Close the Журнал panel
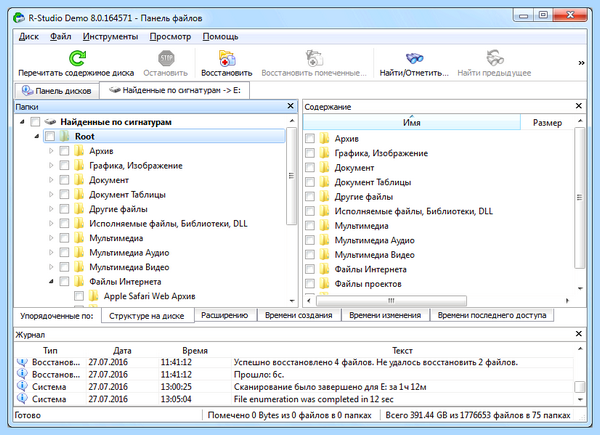 tap(579, 334)
